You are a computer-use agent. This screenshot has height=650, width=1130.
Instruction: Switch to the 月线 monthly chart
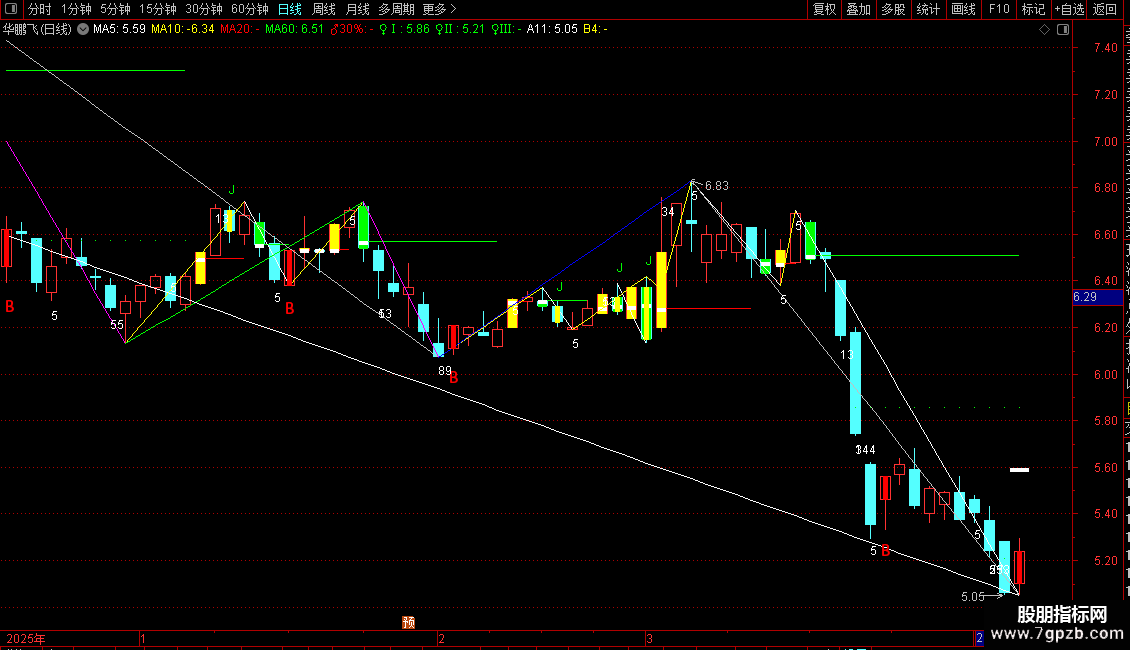357,9
